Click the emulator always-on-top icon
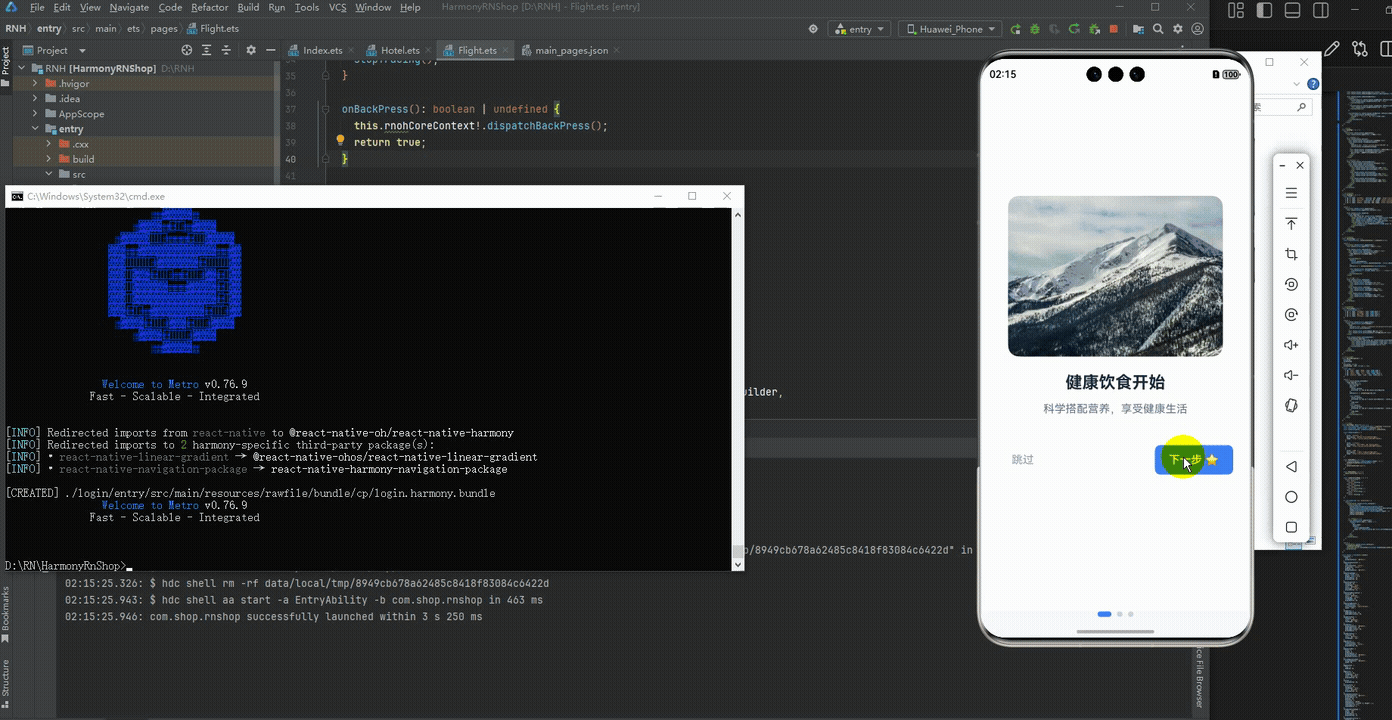 [x=1291, y=223]
